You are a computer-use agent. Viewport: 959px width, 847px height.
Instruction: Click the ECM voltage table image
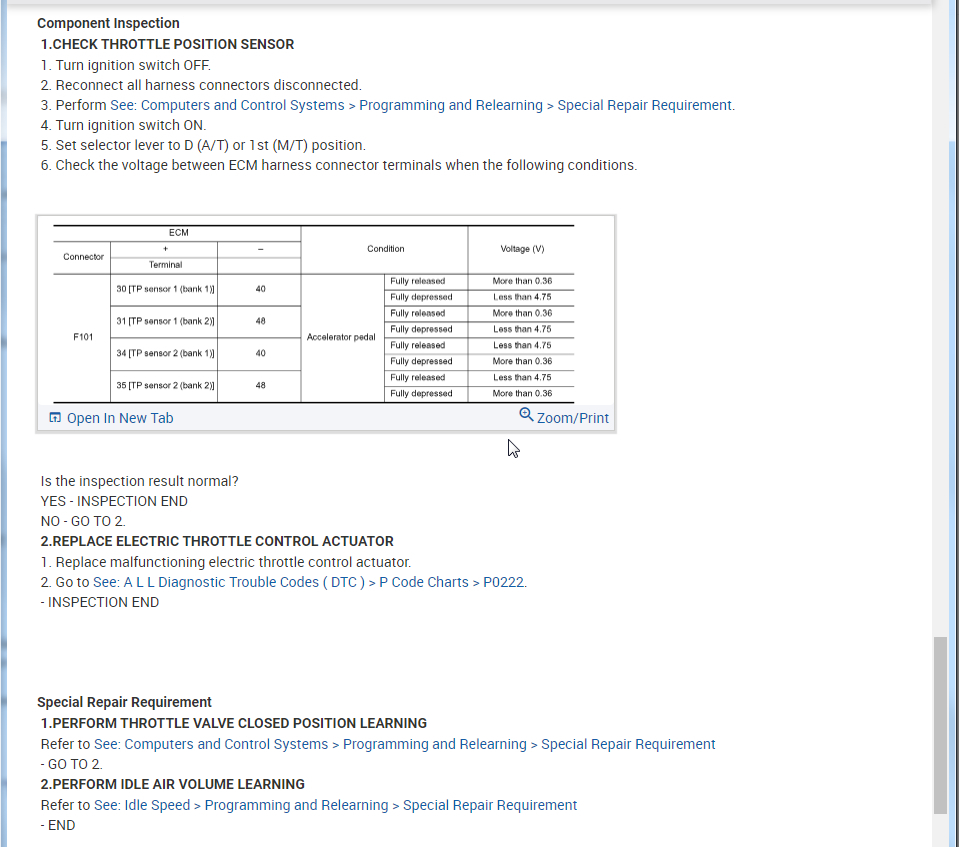point(314,314)
